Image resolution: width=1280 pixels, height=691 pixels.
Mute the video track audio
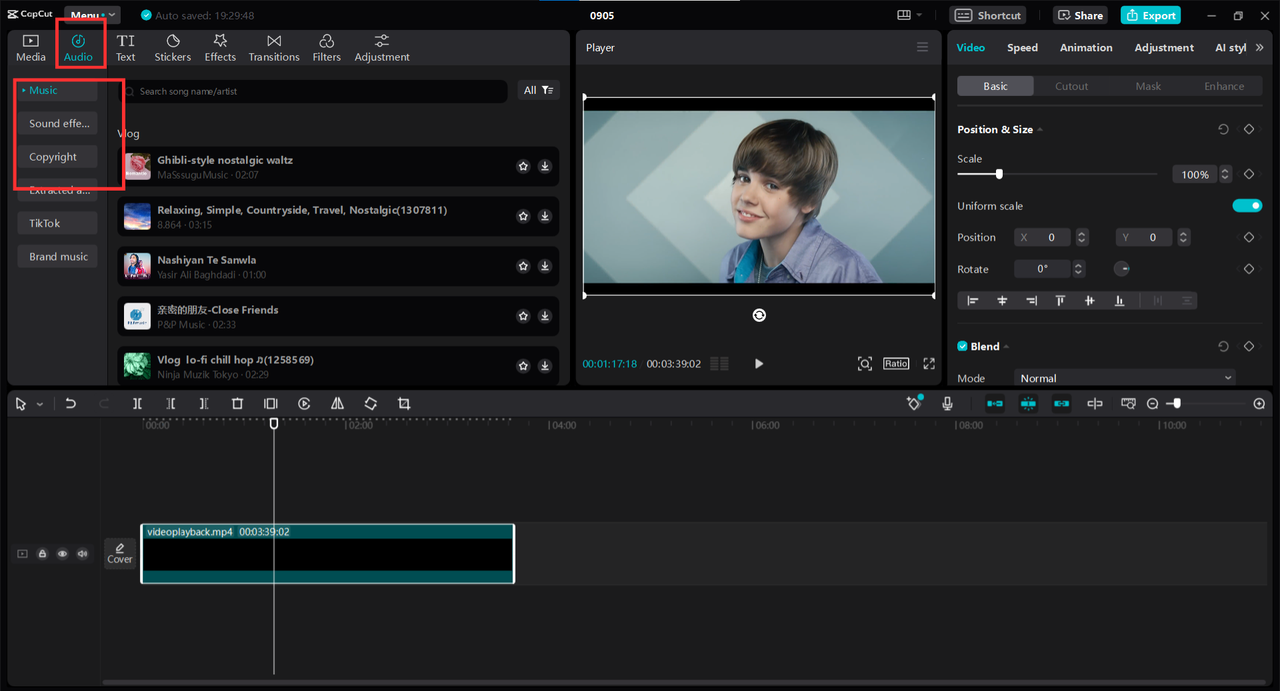pyautogui.click(x=82, y=553)
